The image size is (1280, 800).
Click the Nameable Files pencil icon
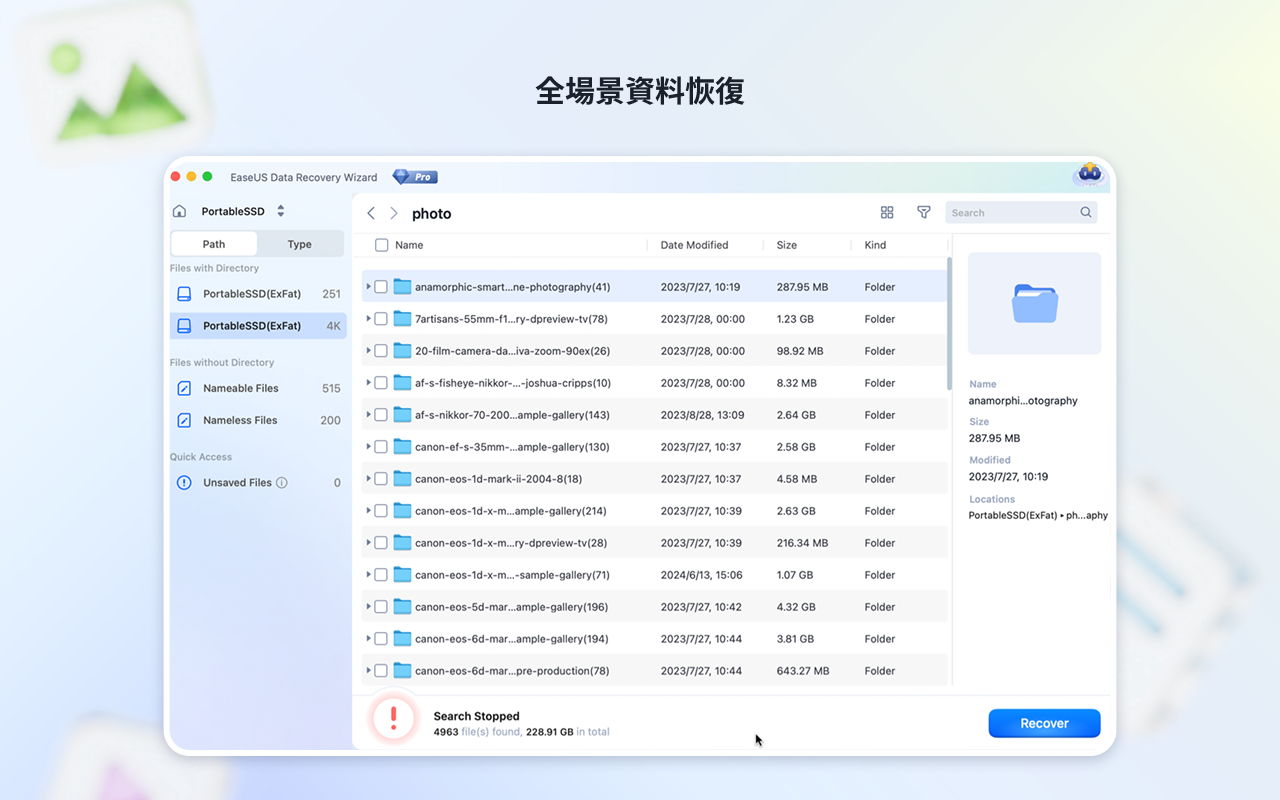[184, 388]
